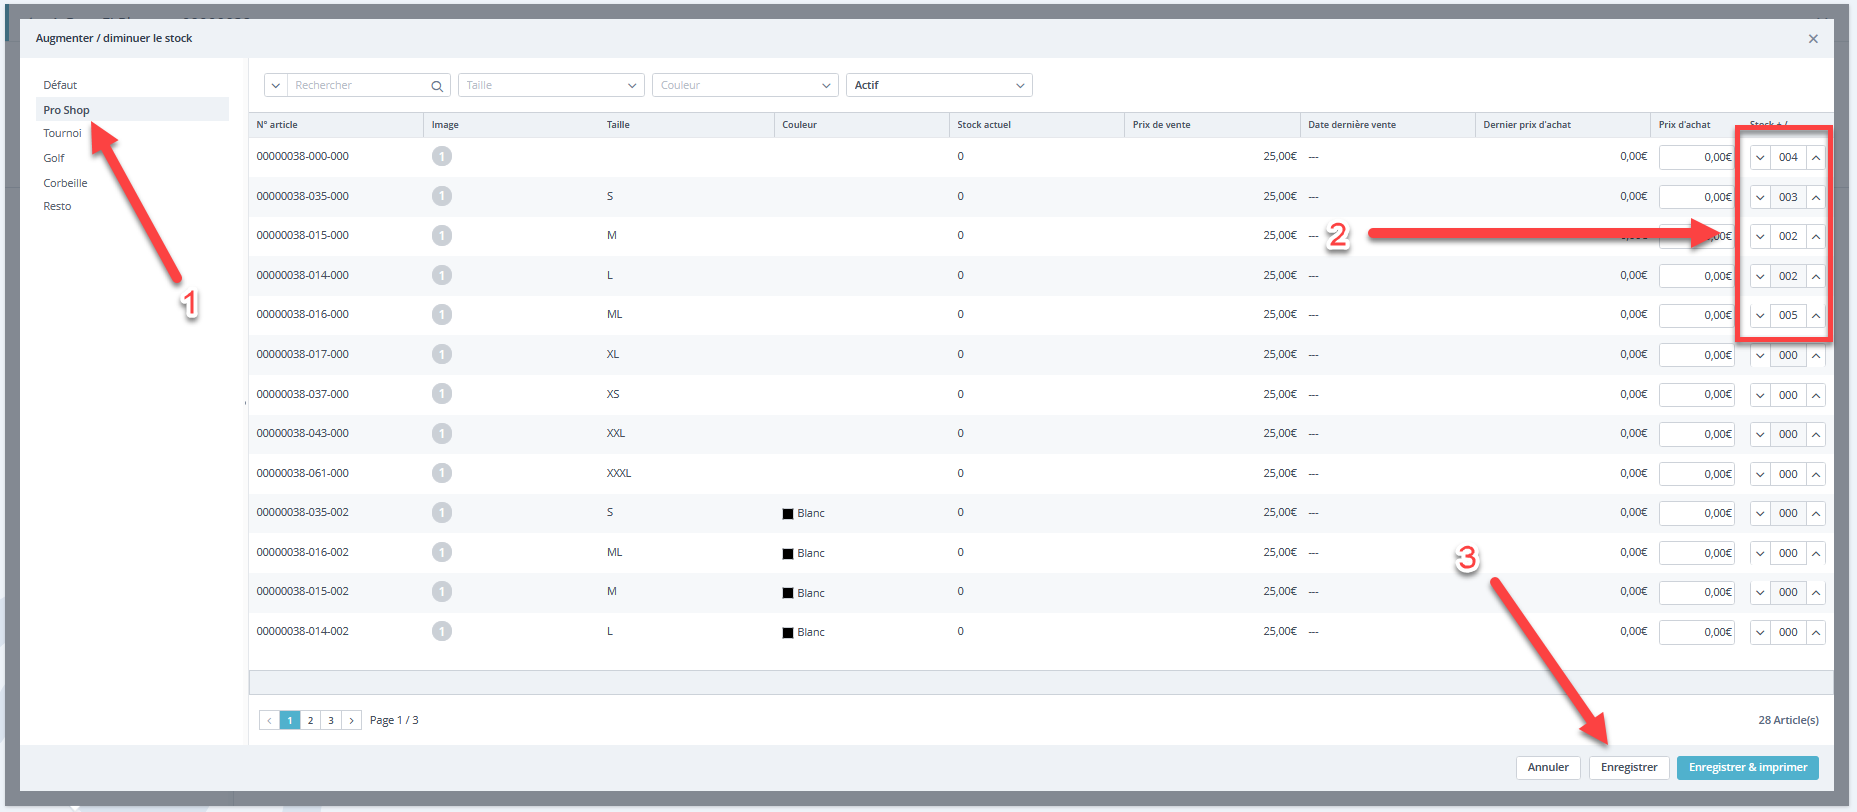
Task: Focus the Rechercher search field
Action: (x=359, y=85)
